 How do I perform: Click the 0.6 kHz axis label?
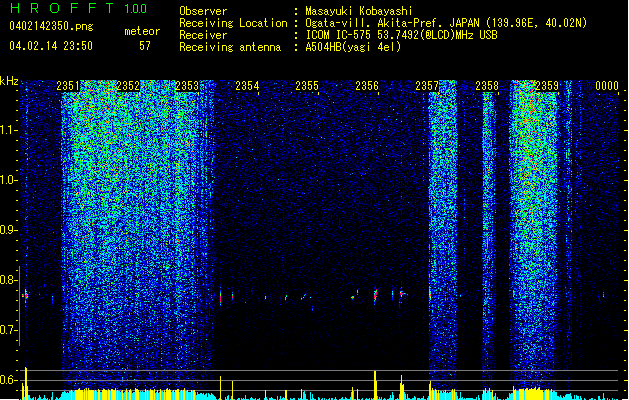pos(9,380)
